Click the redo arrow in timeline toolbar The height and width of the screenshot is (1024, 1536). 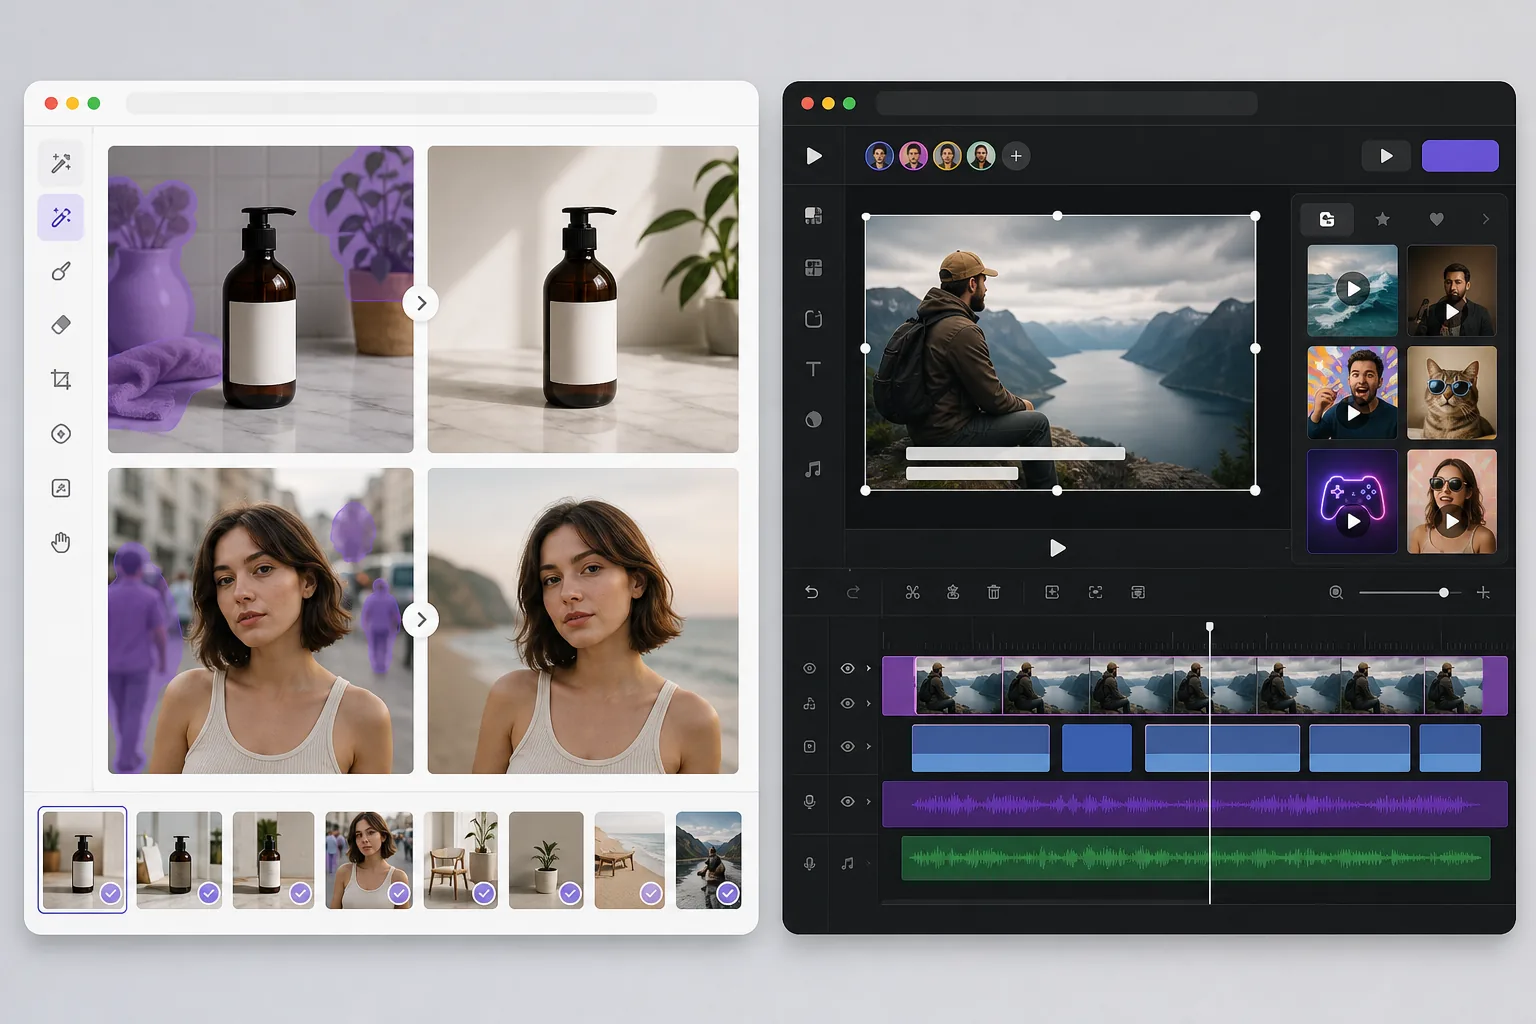(853, 592)
